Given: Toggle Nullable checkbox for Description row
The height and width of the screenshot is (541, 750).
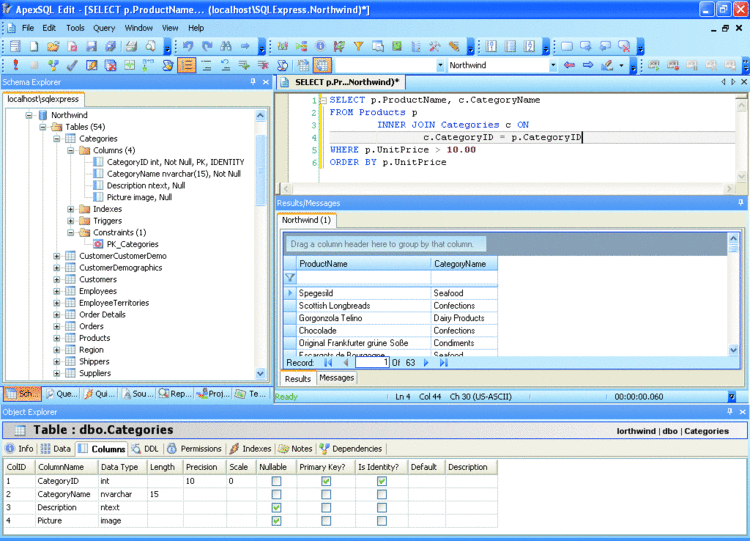Looking at the screenshot, I should pyautogui.click(x=276, y=507).
